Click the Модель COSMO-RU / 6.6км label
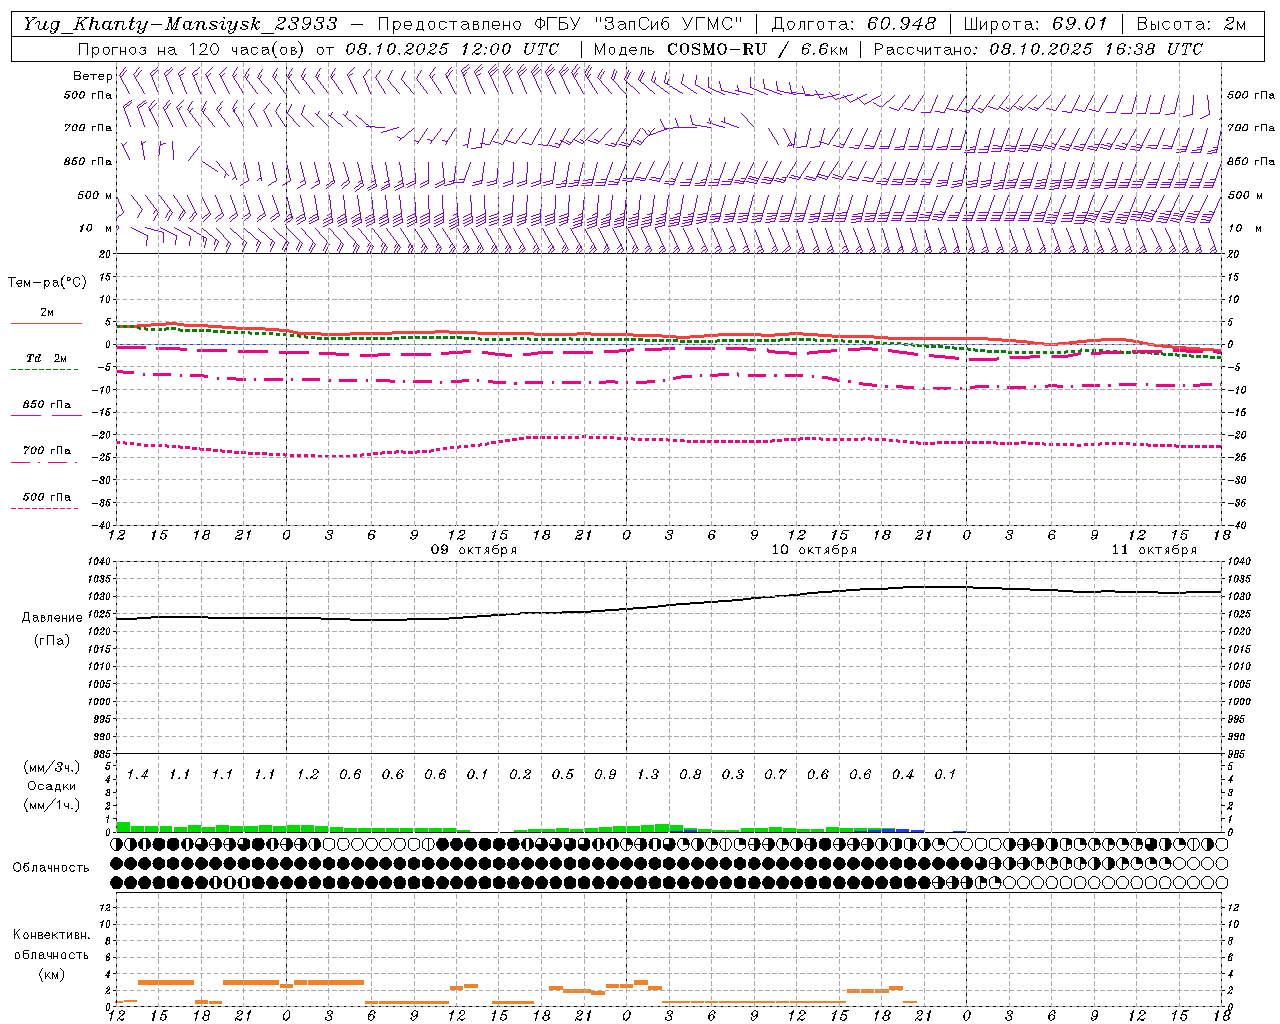1280x1024 pixels. tap(720, 49)
